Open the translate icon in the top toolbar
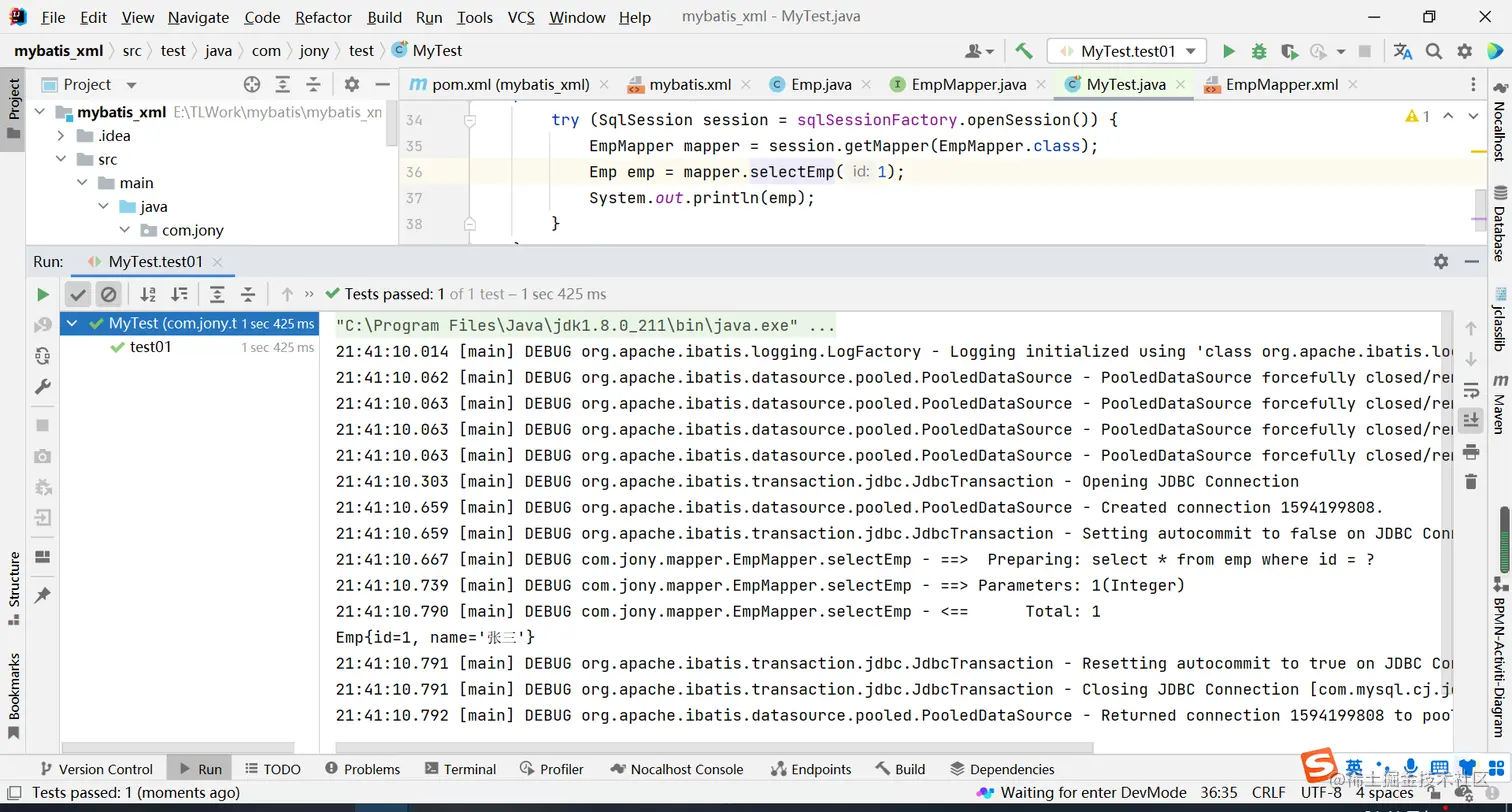The image size is (1512, 812). 1403,51
